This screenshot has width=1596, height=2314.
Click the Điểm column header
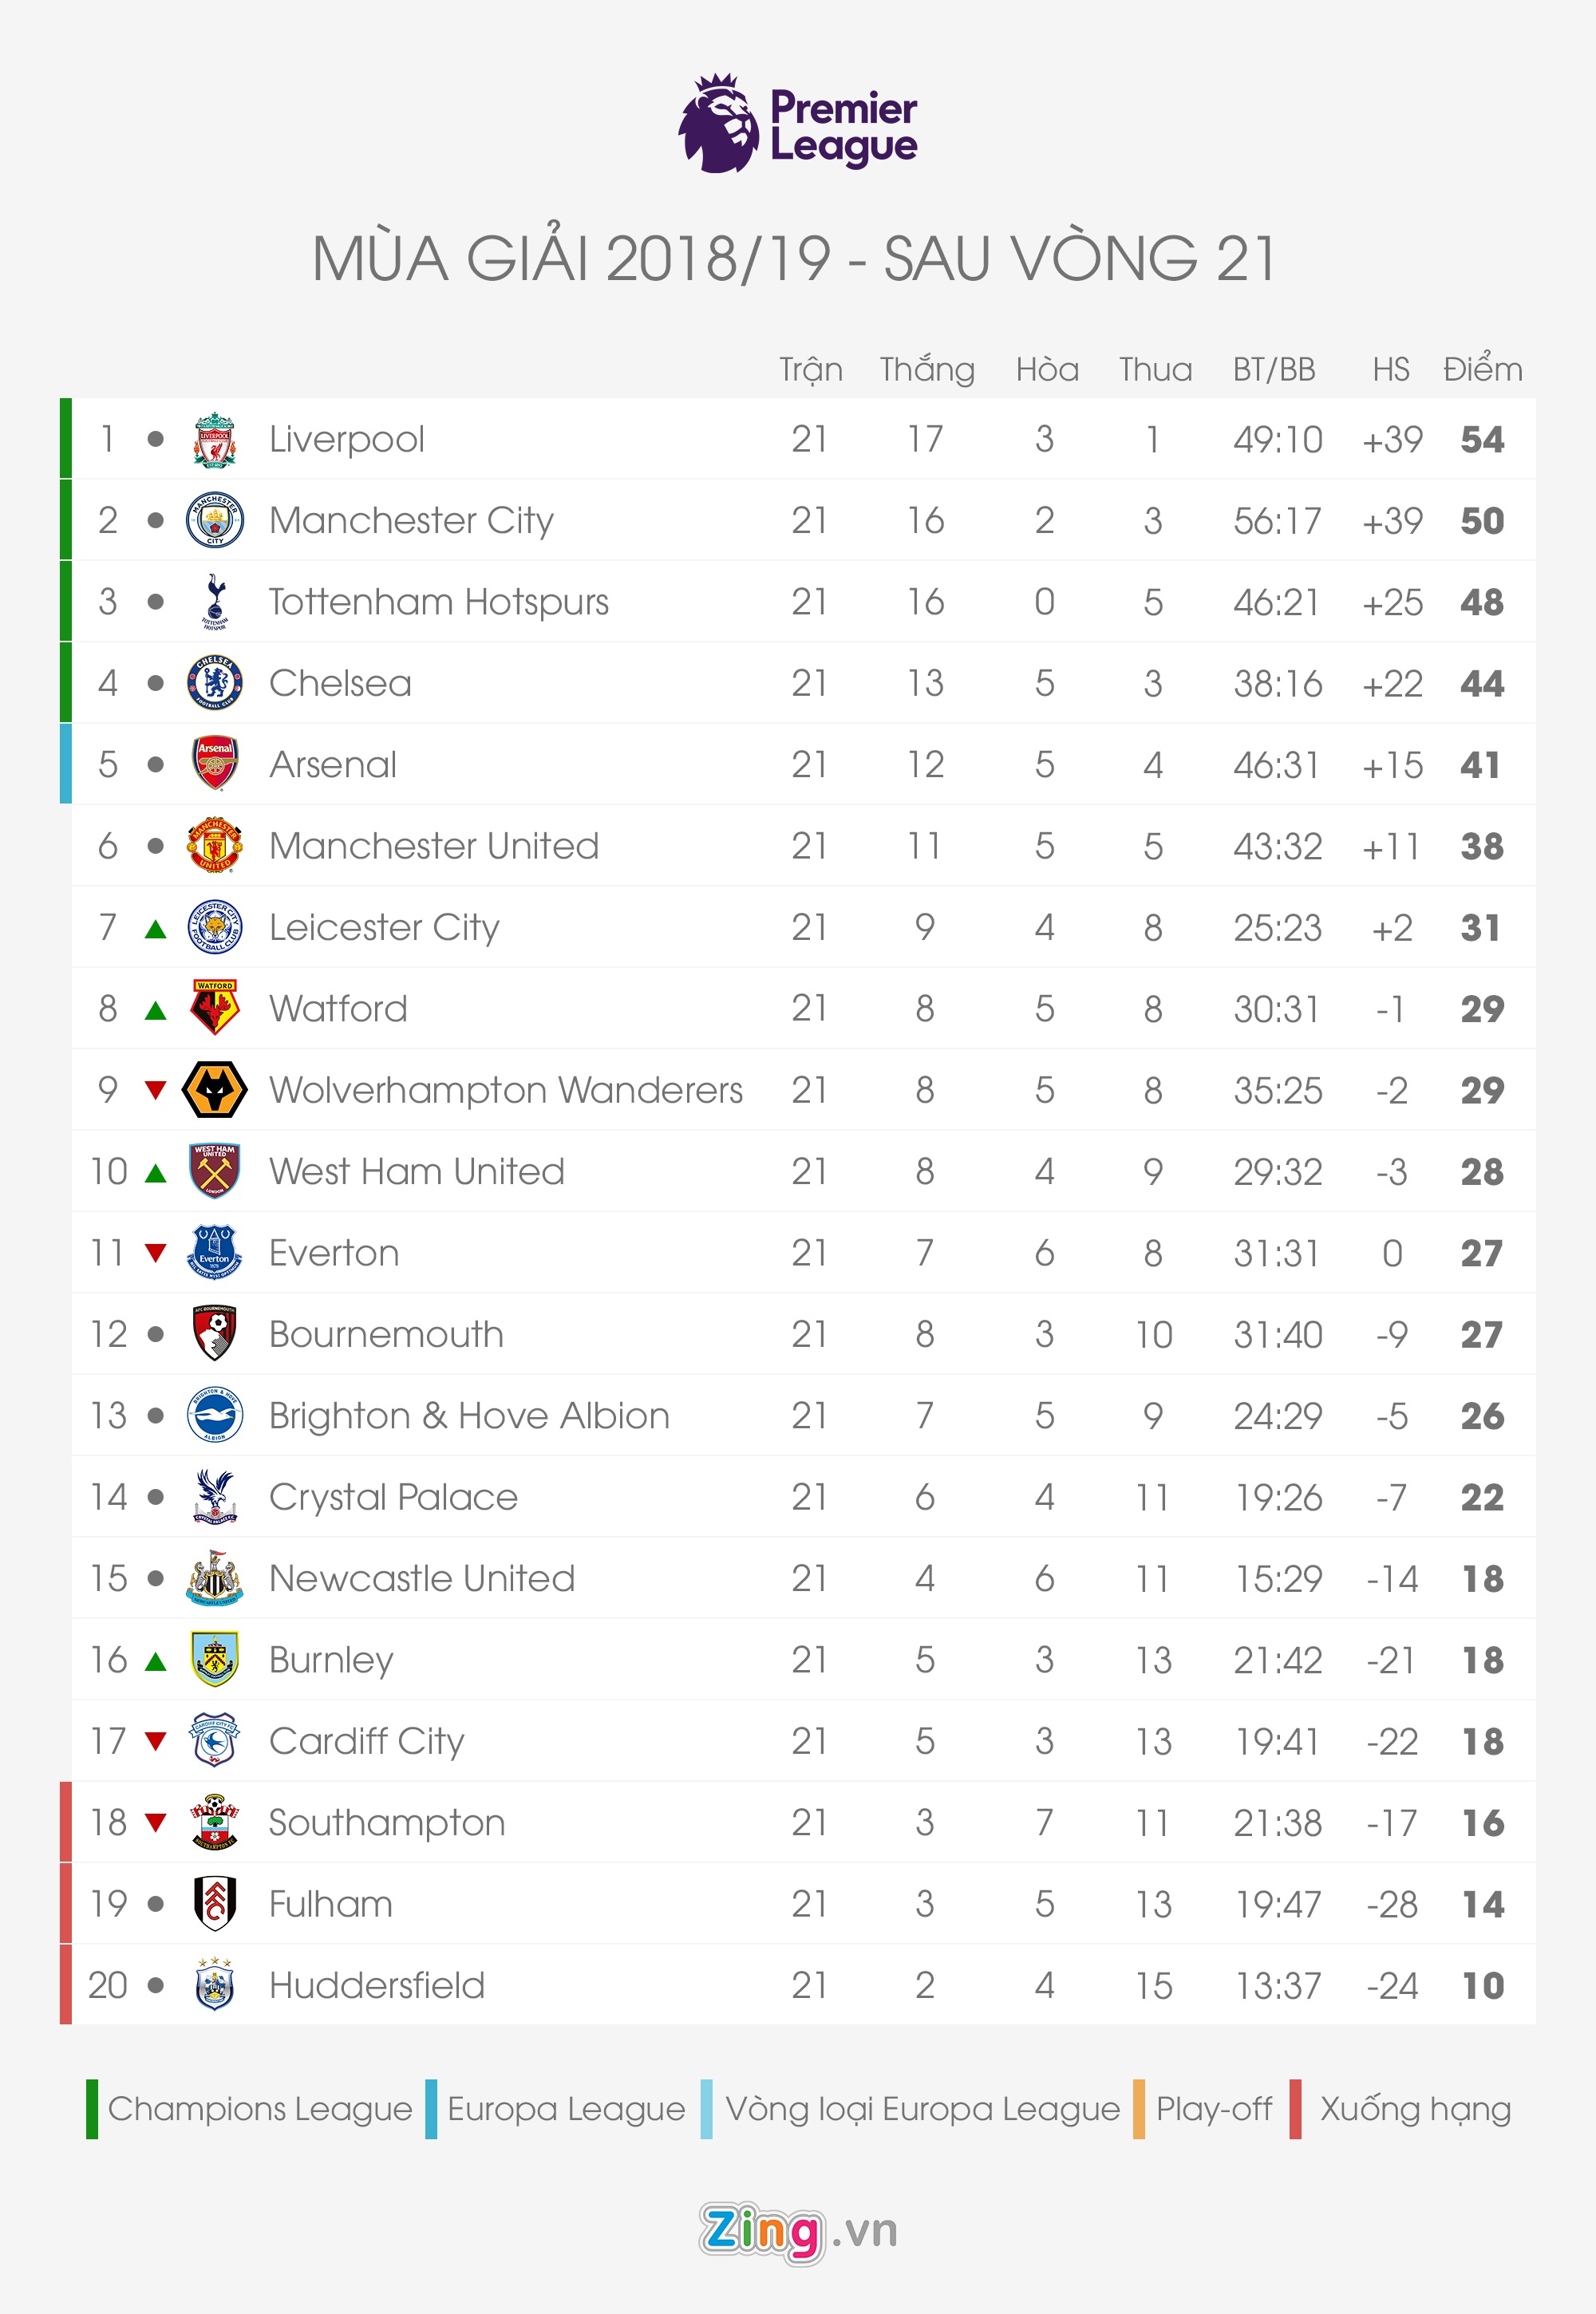[x=1482, y=369]
